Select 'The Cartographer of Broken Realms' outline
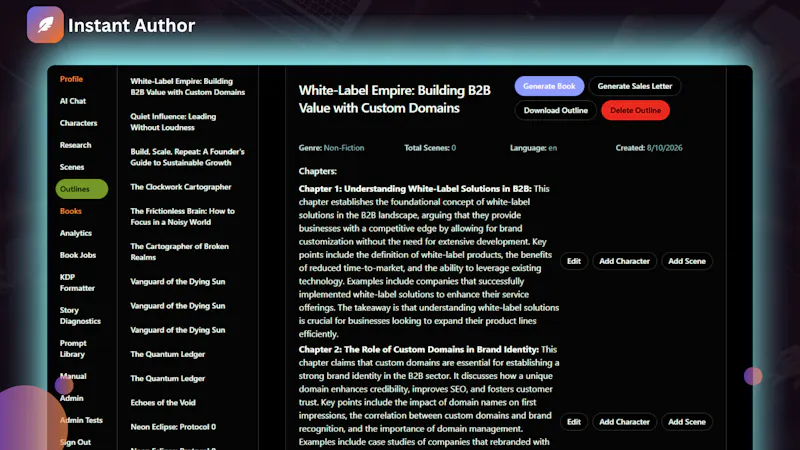800x450 pixels. click(x=180, y=252)
